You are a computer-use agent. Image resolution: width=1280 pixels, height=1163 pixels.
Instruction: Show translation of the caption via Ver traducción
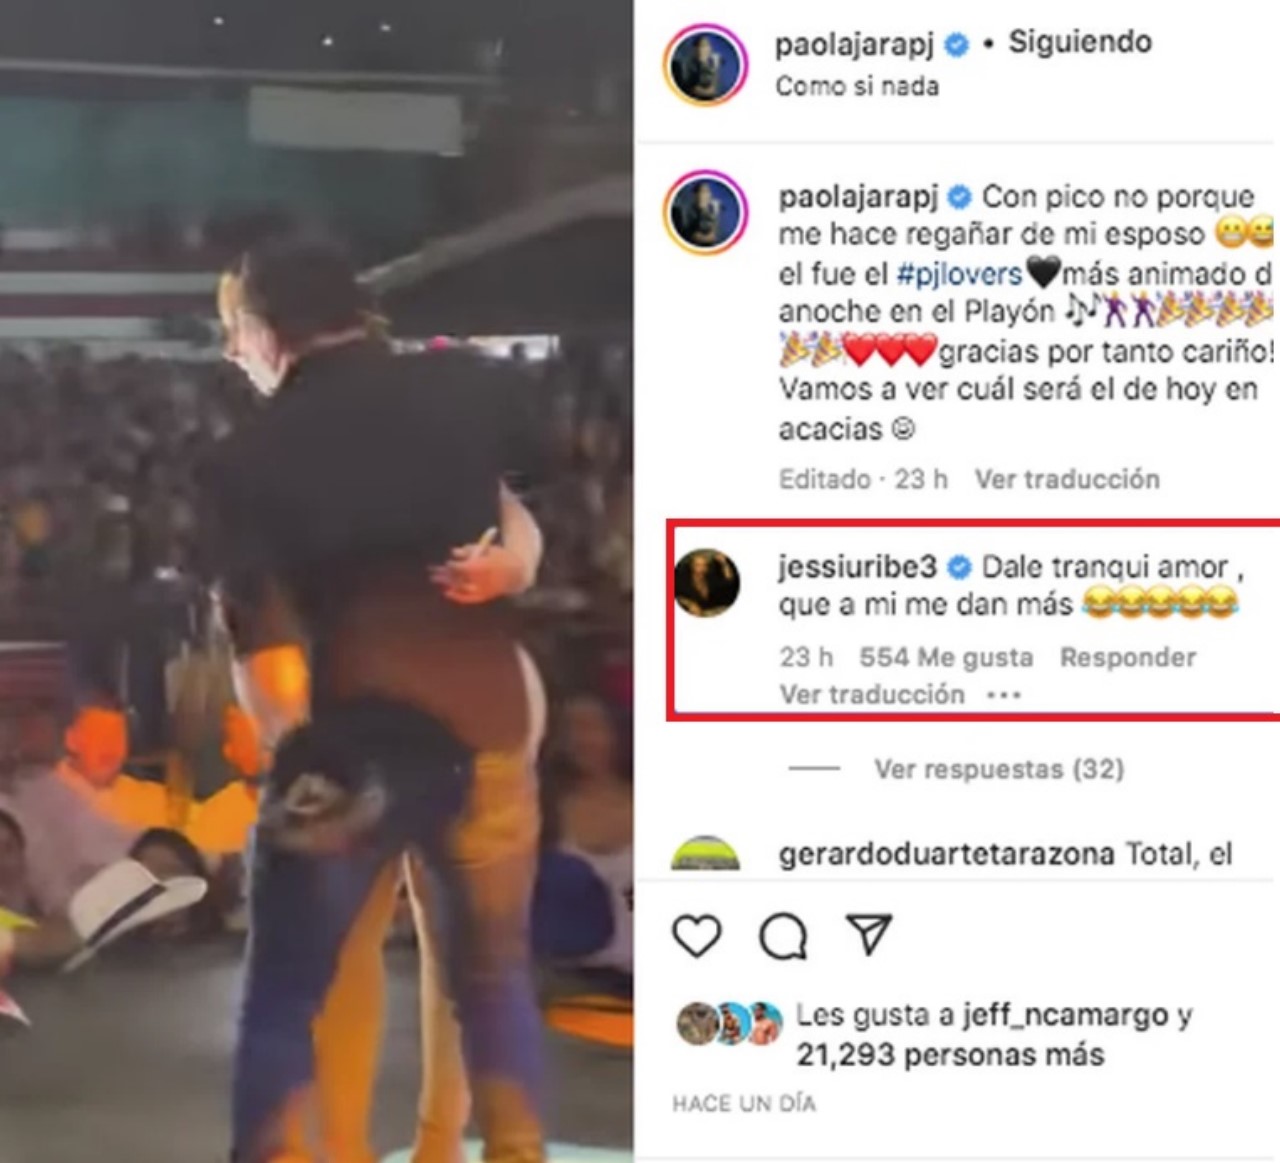1067,479
